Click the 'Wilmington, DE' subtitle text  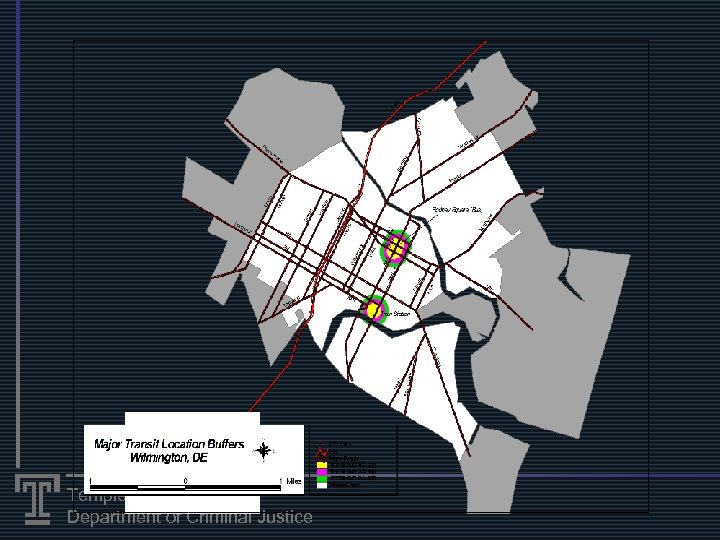pos(169,458)
